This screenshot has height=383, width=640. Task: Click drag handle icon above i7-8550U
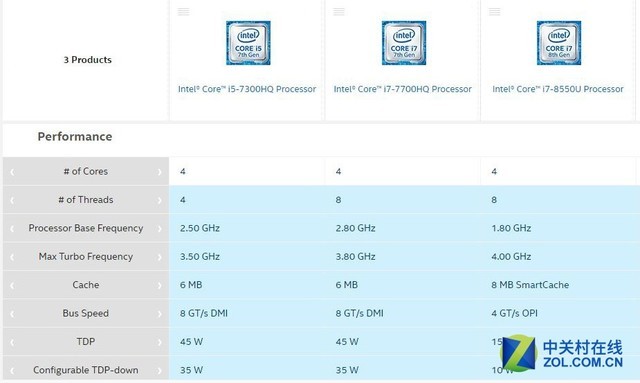[x=494, y=11]
